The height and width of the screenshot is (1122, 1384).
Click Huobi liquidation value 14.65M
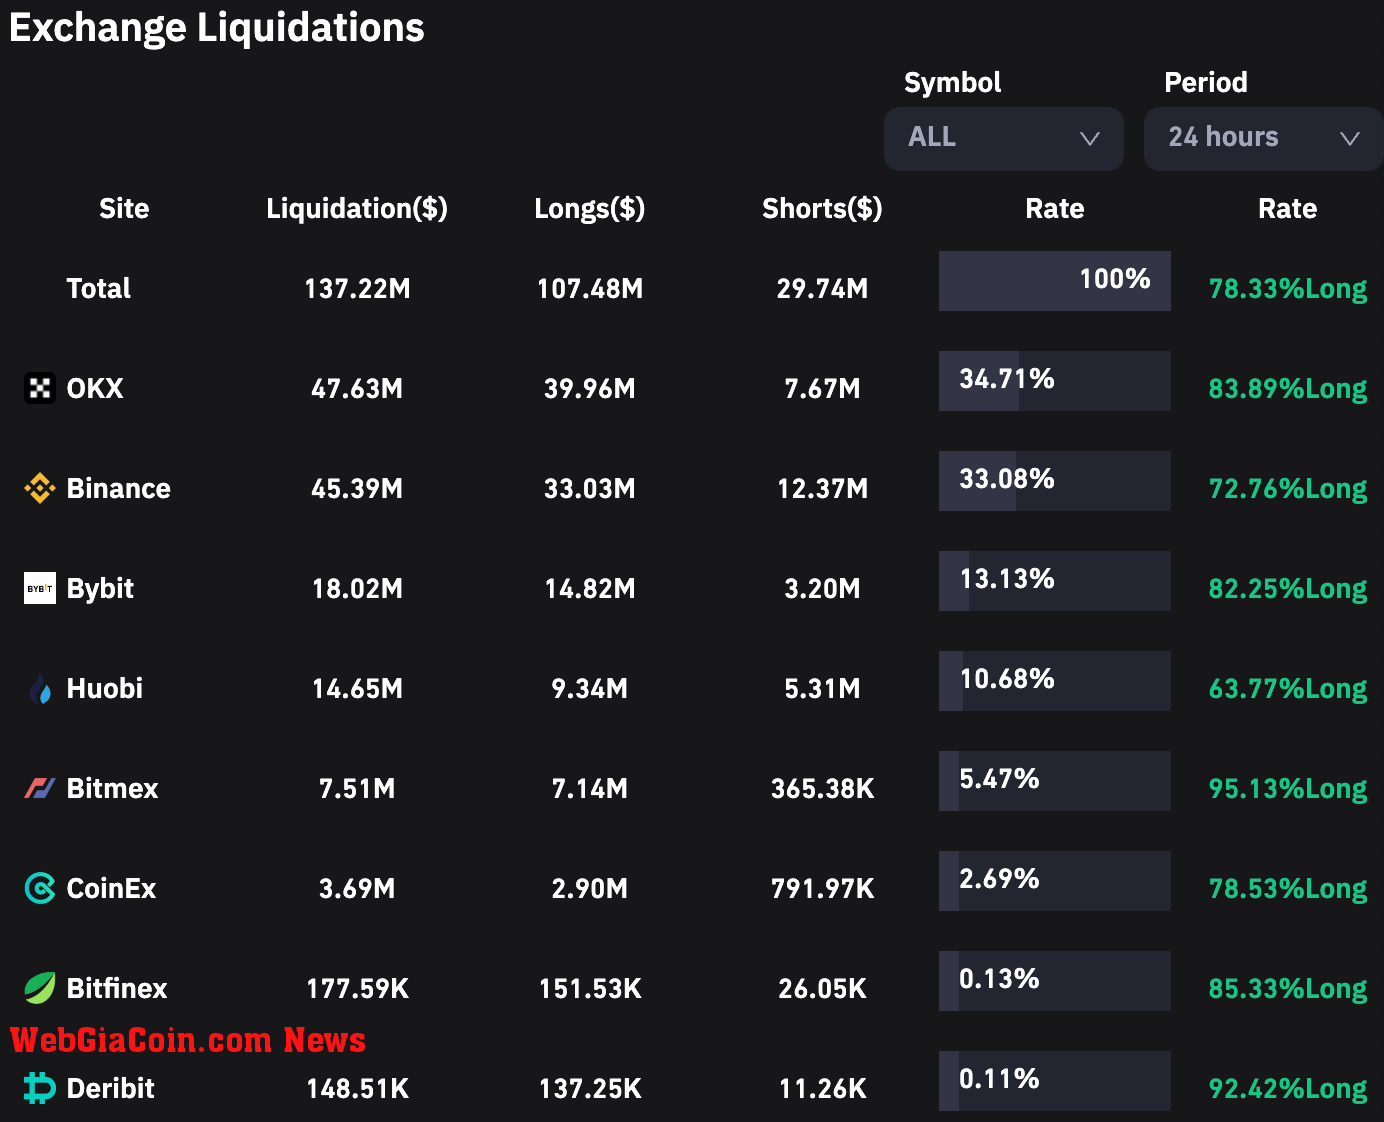(357, 688)
